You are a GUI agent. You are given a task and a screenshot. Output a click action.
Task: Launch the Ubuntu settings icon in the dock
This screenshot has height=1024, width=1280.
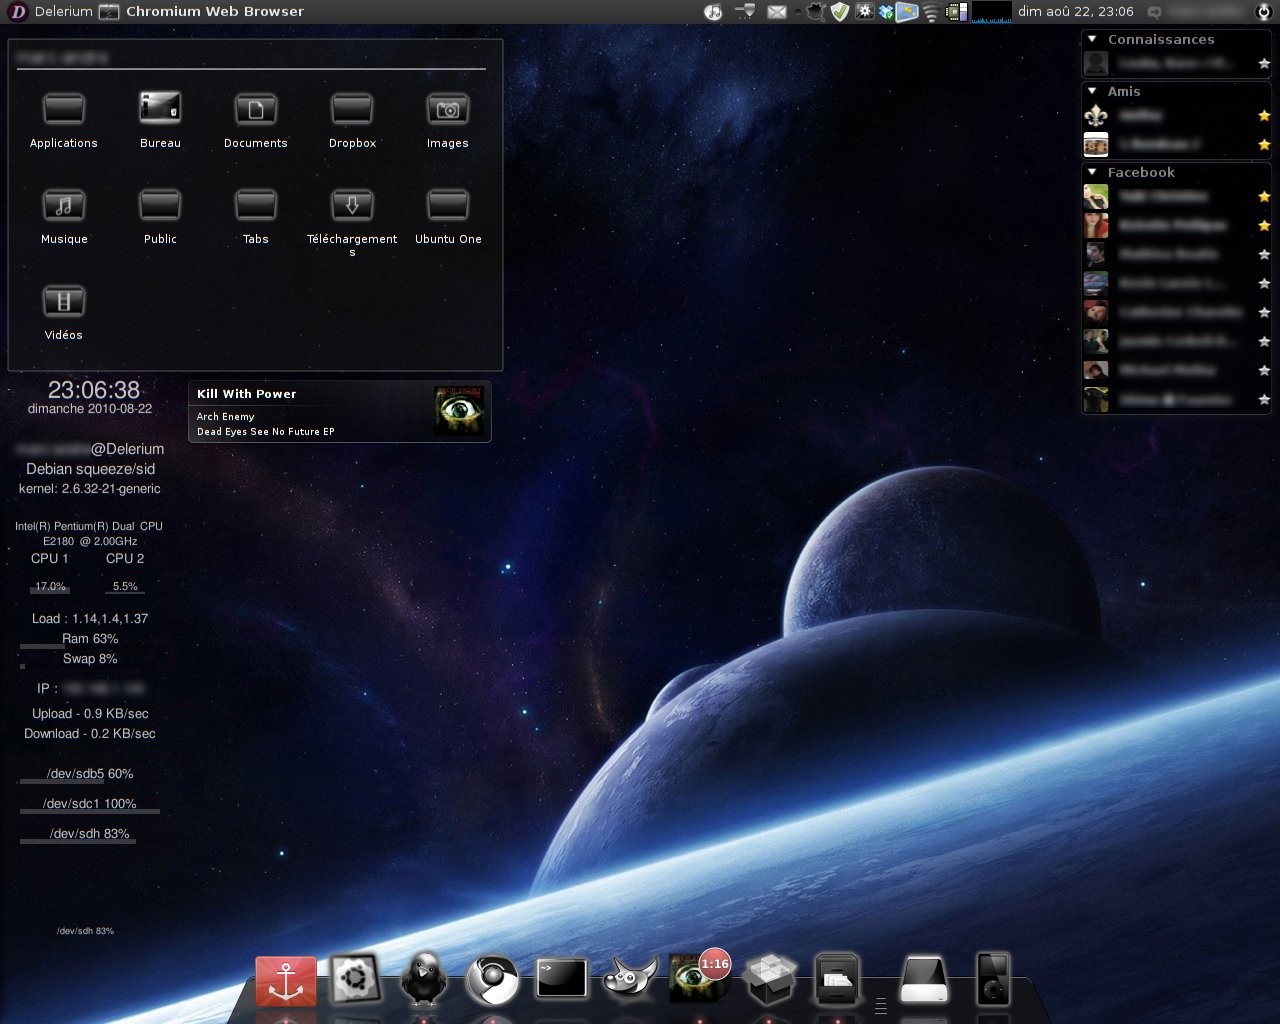(x=355, y=978)
